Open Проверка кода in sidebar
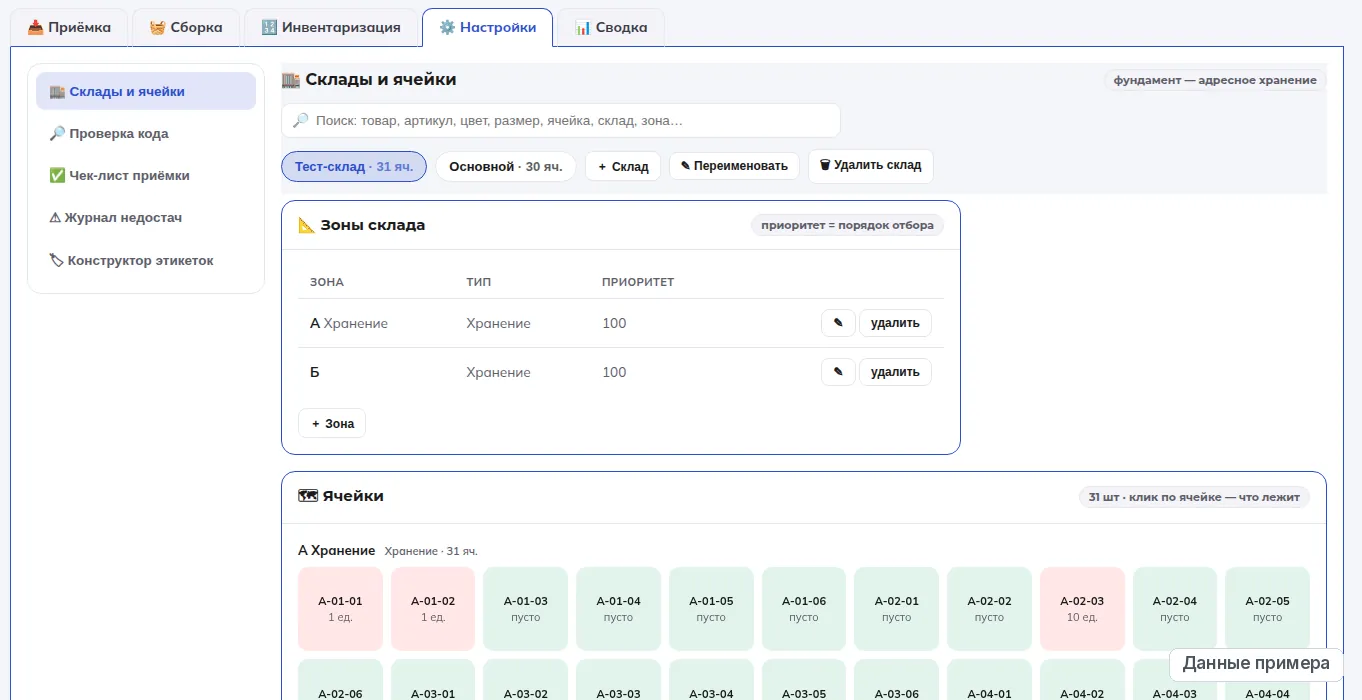1362x700 pixels. pos(146,133)
